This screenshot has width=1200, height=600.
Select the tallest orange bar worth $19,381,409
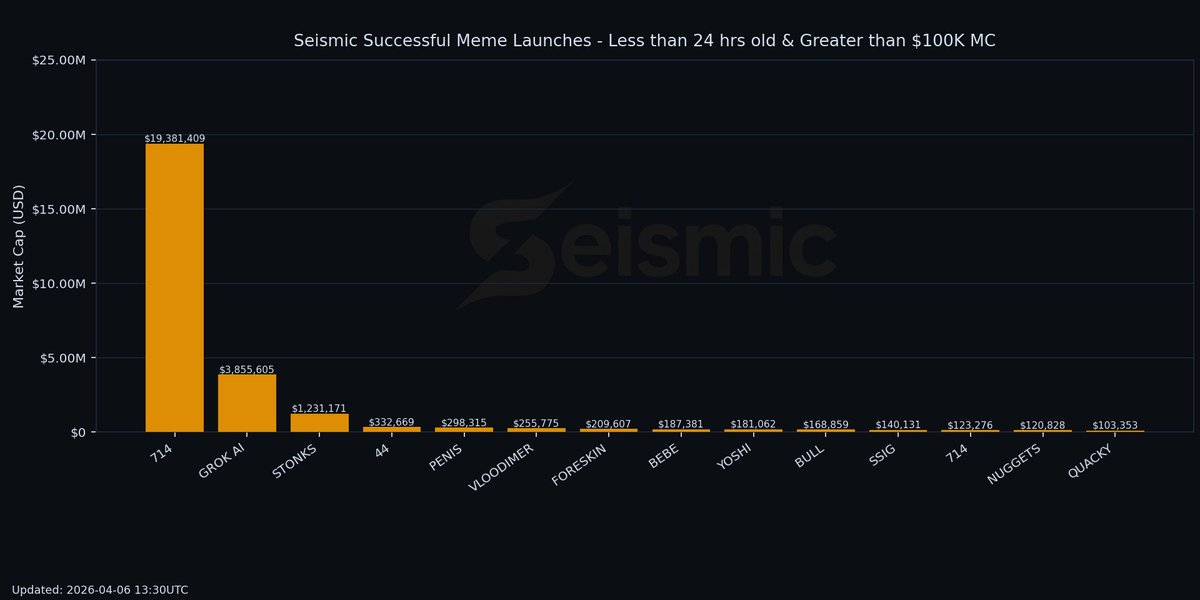coord(175,288)
